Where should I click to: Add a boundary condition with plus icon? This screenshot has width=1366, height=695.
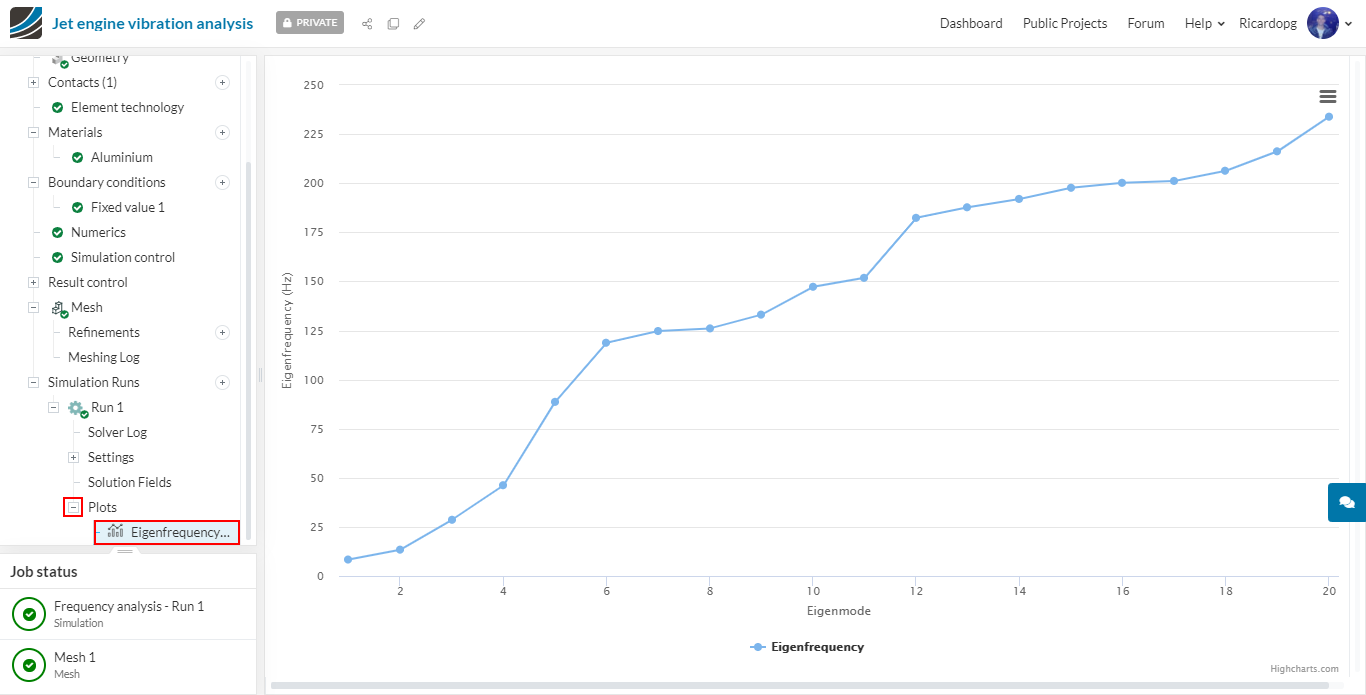[x=222, y=182]
